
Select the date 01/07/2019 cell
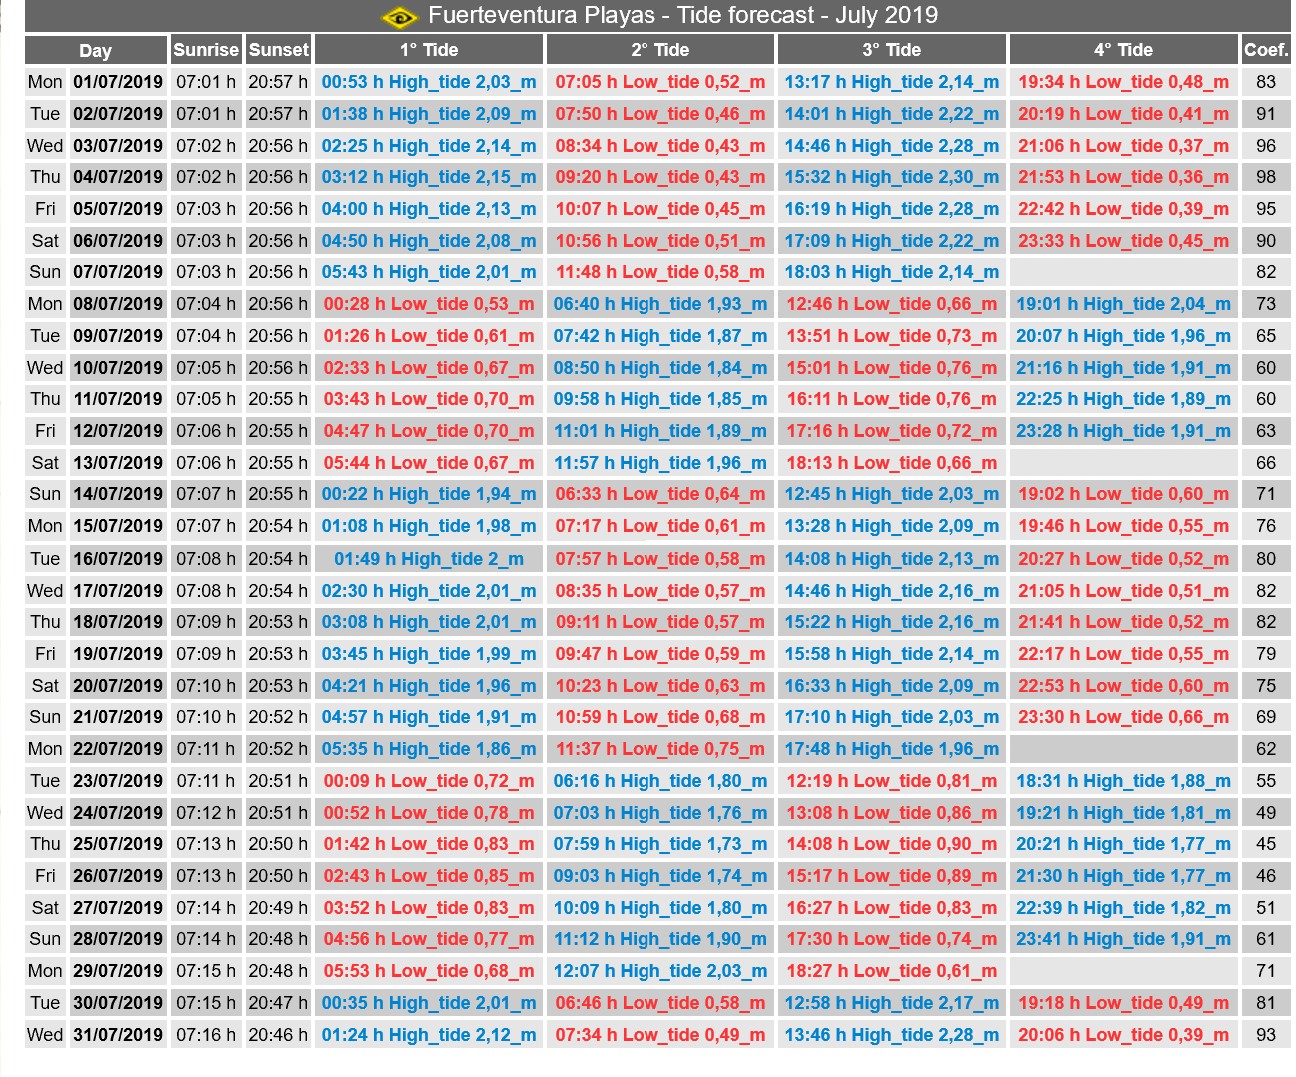point(118,82)
